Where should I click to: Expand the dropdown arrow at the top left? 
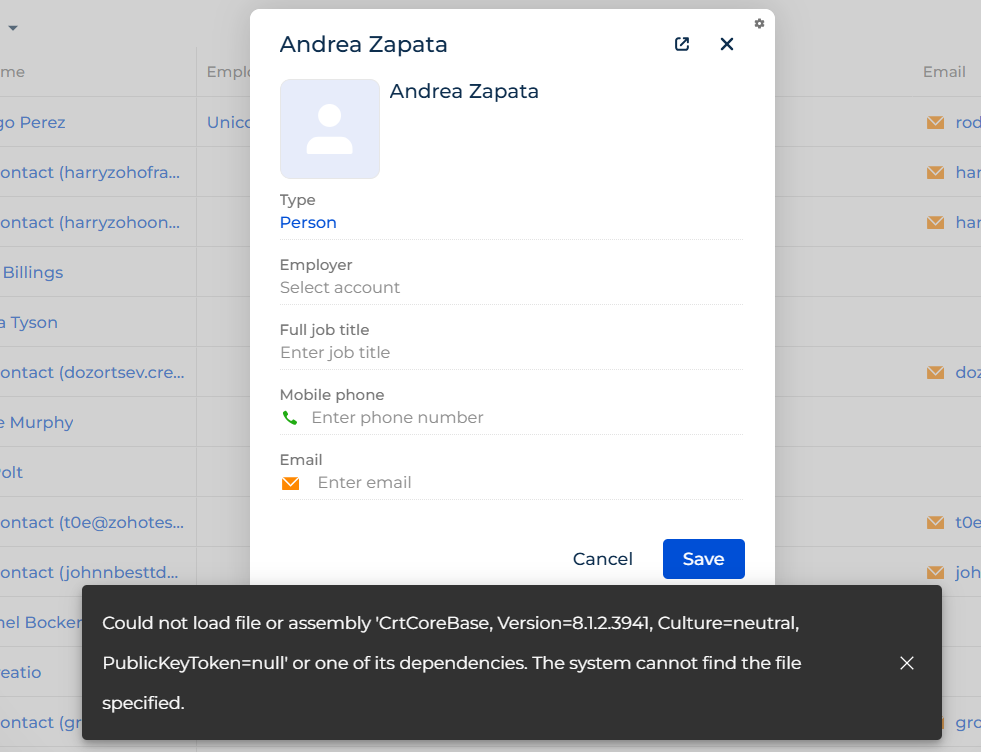[x=13, y=28]
